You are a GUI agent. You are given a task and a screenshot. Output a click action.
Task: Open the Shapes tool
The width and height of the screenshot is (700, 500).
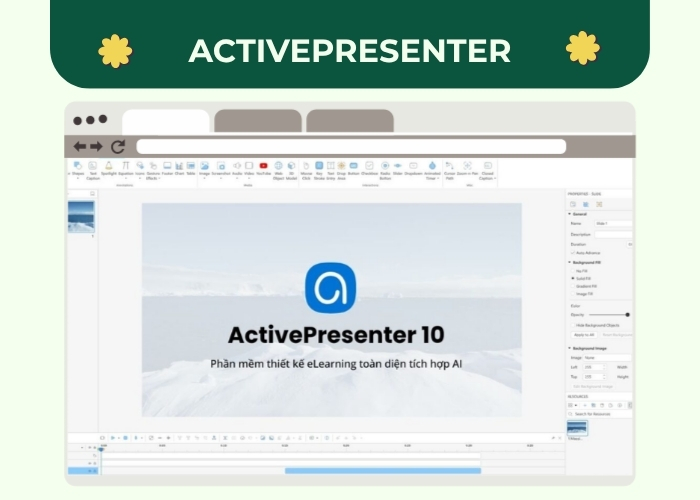[x=78, y=170]
